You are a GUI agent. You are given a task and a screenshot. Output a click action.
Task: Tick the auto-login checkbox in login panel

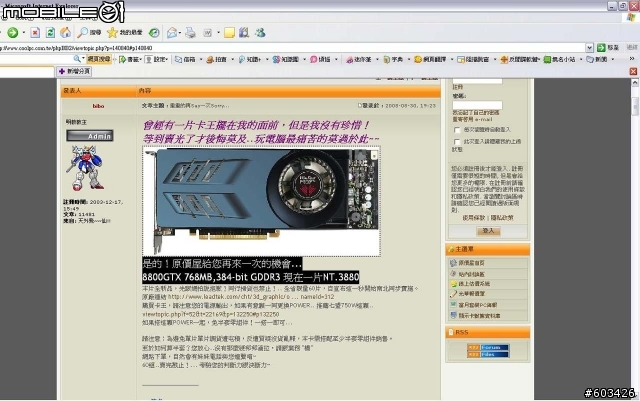pyautogui.click(x=457, y=130)
